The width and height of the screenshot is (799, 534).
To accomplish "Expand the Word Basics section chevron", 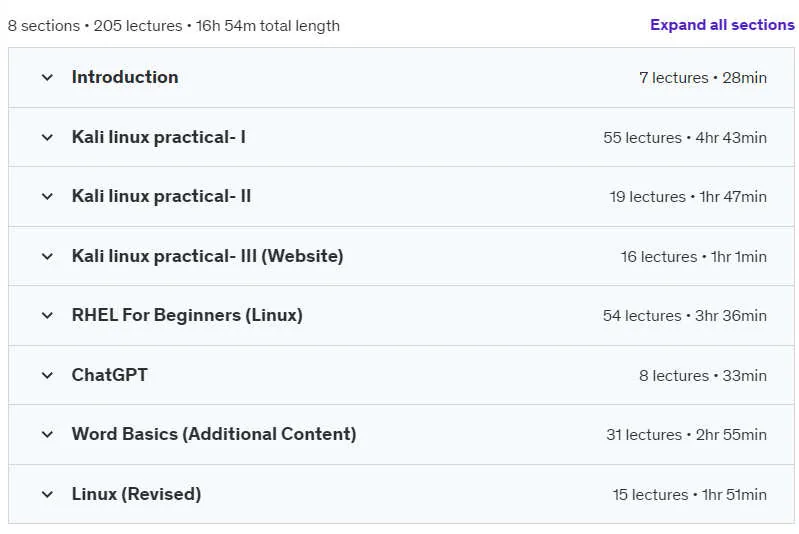I will [x=47, y=435].
